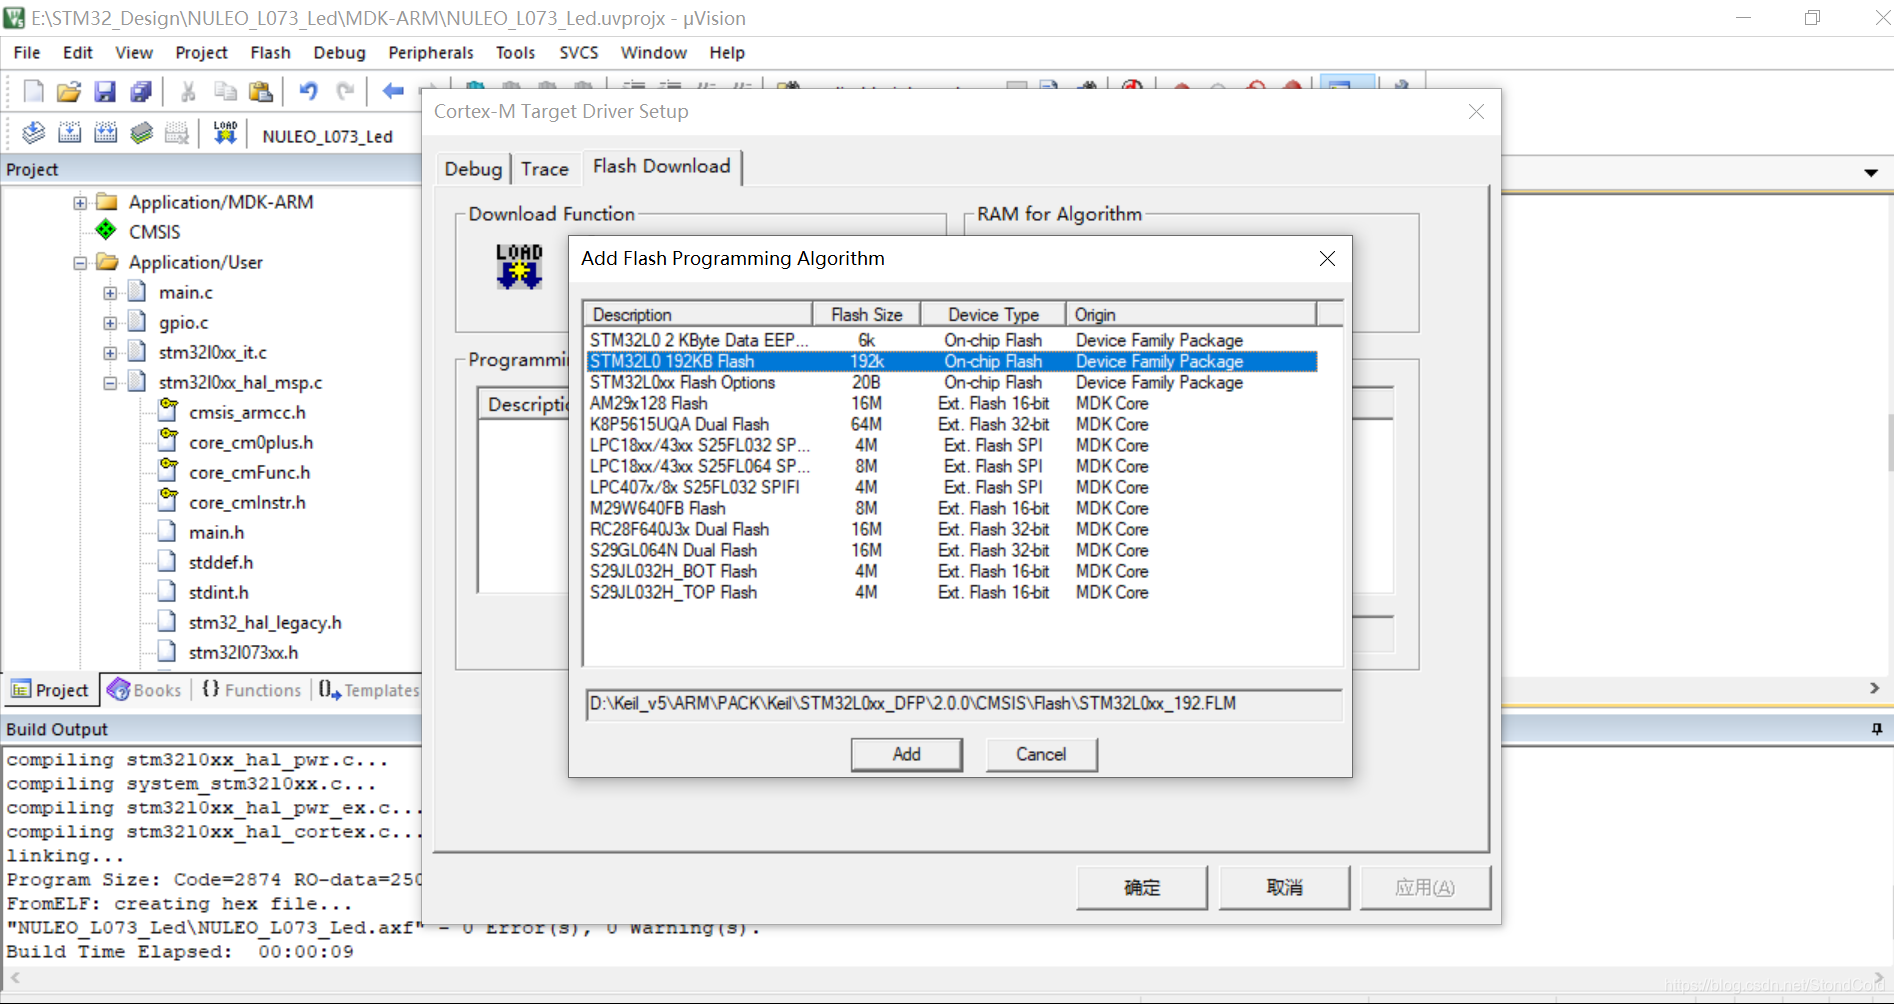
Task: Open the File menu
Action: coord(27,53)
